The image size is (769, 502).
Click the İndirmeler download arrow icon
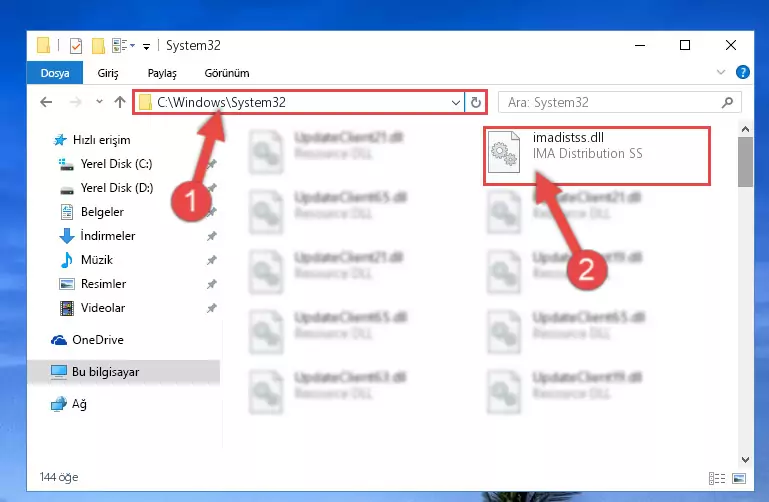[x=67, y=236]
